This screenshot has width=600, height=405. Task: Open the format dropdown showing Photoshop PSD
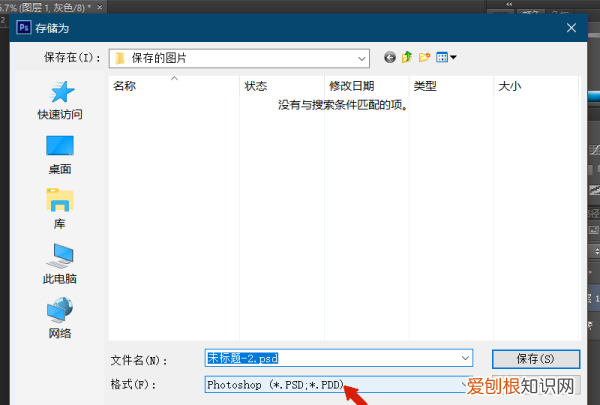pyautogui.click(x=338, y=385)
